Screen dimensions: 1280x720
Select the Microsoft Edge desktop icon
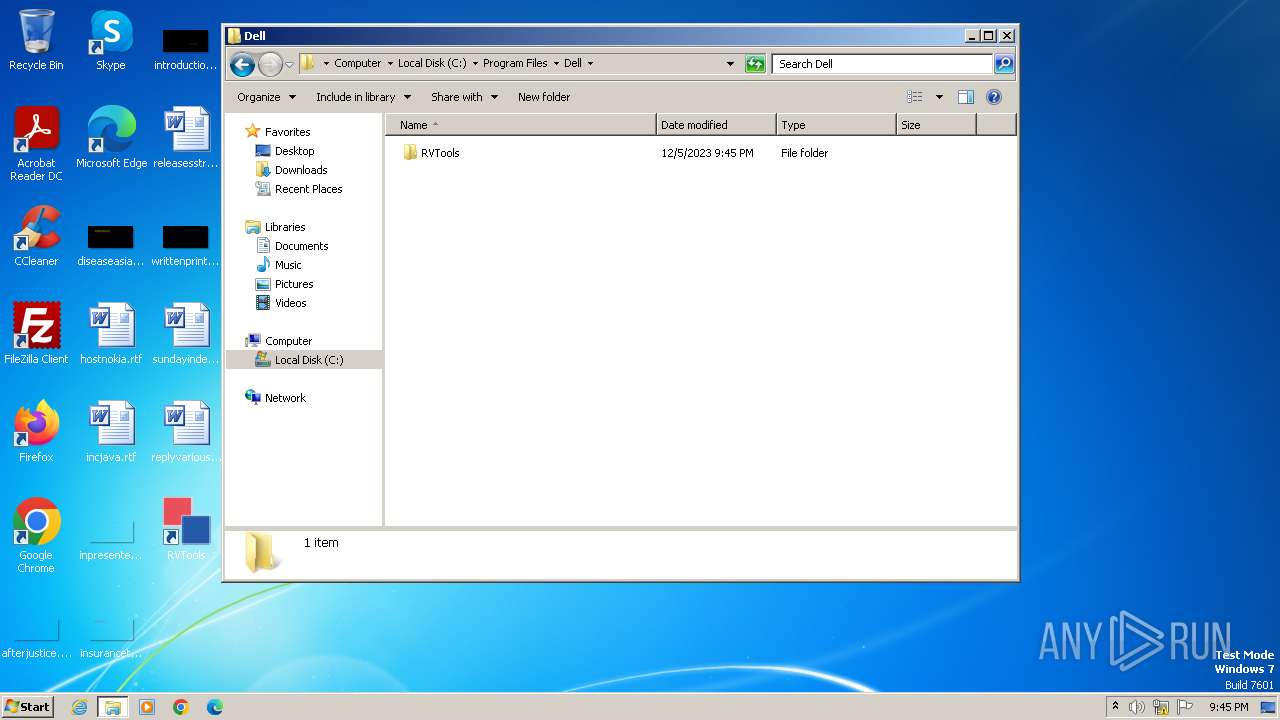(111, 138)
